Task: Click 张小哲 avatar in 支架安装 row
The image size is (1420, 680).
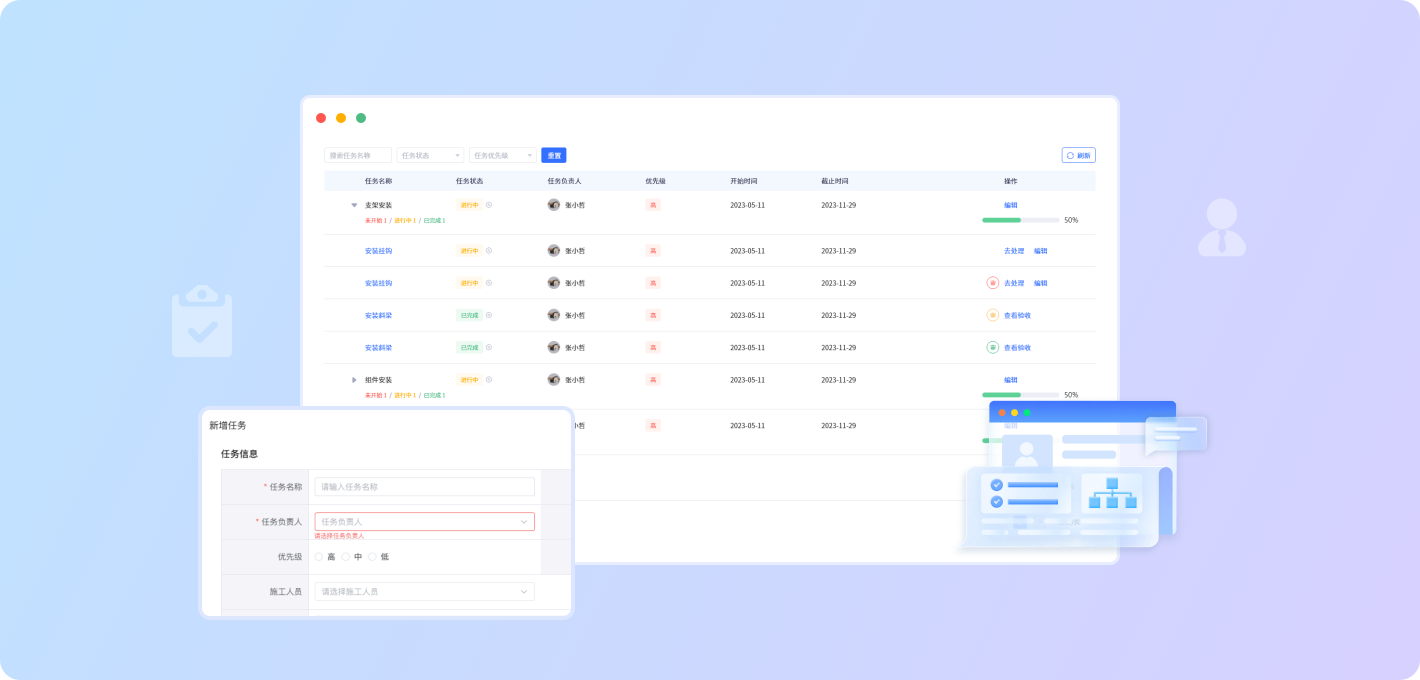Action: pos(554,205)
